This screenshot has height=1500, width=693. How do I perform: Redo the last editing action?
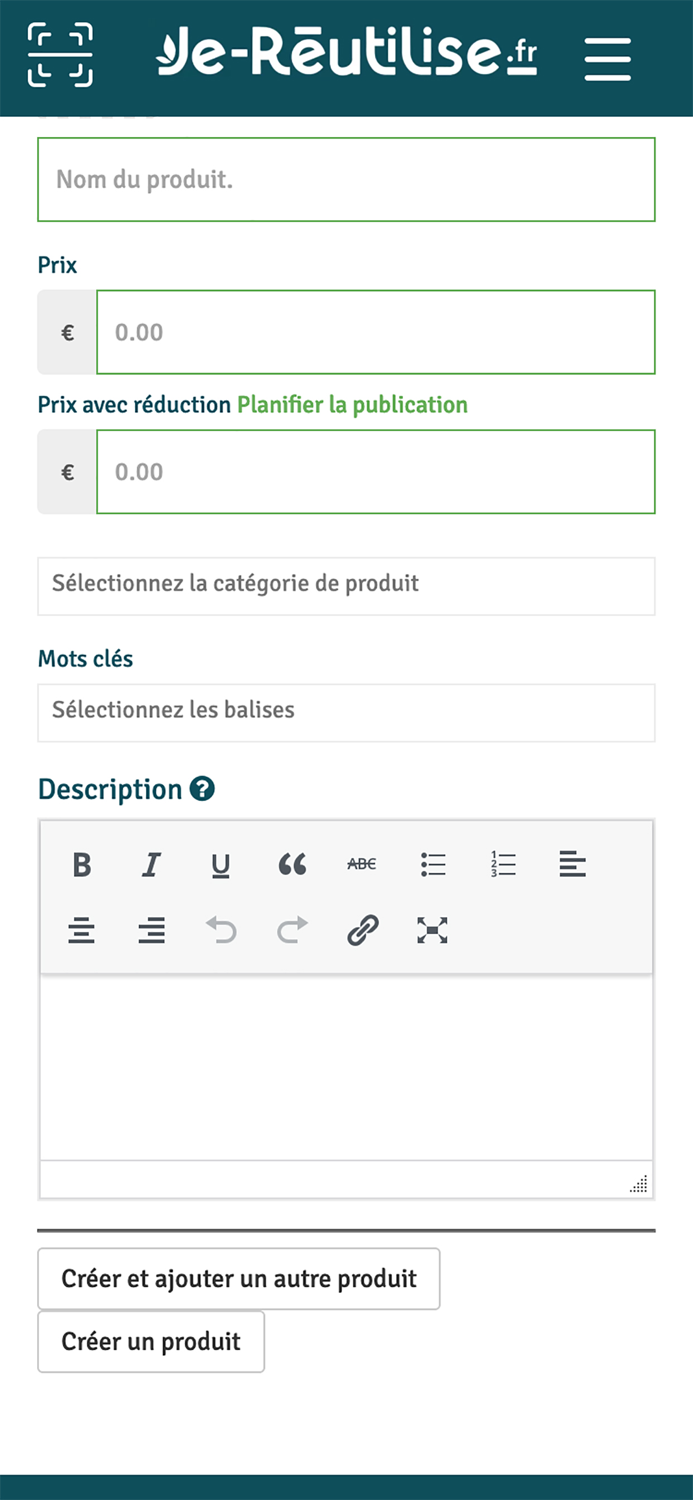tap(291, 930)
